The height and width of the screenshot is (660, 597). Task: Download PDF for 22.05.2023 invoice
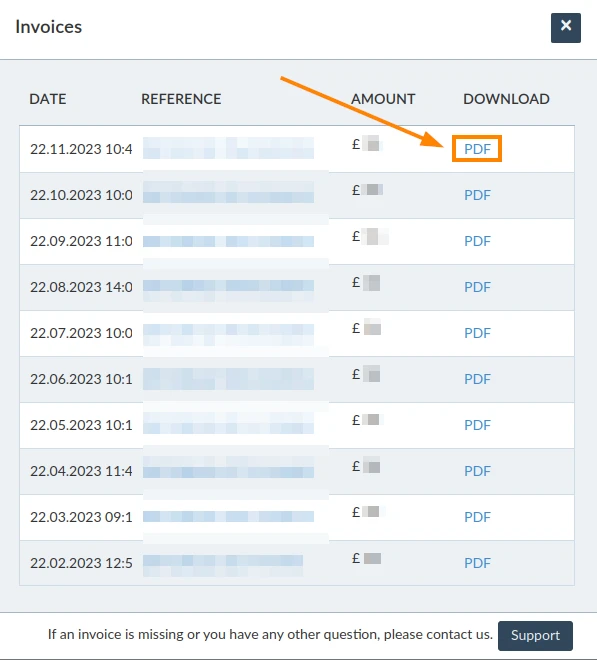(477, 425)
